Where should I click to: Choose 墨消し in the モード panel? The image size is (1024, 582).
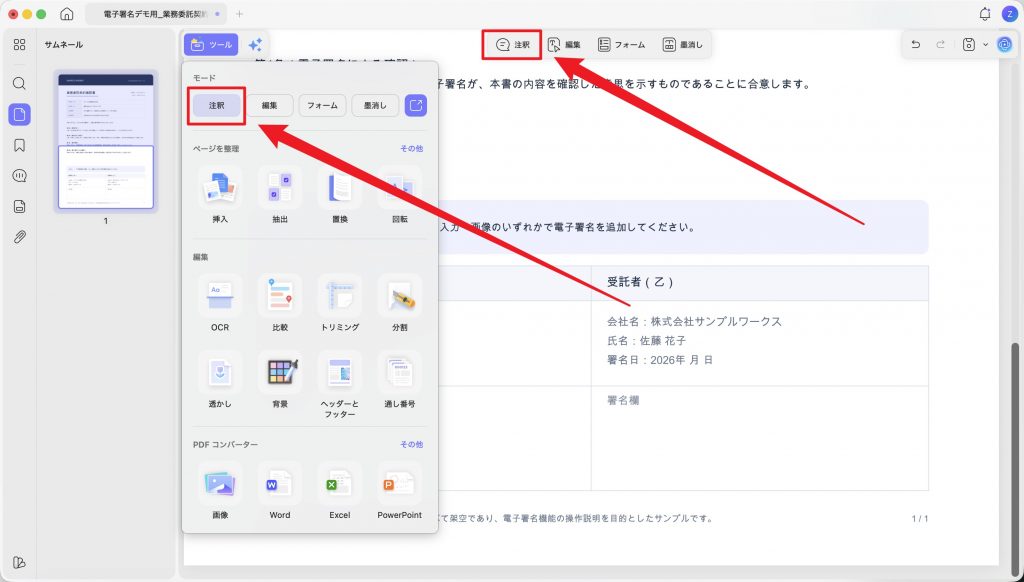pos(375,105)
